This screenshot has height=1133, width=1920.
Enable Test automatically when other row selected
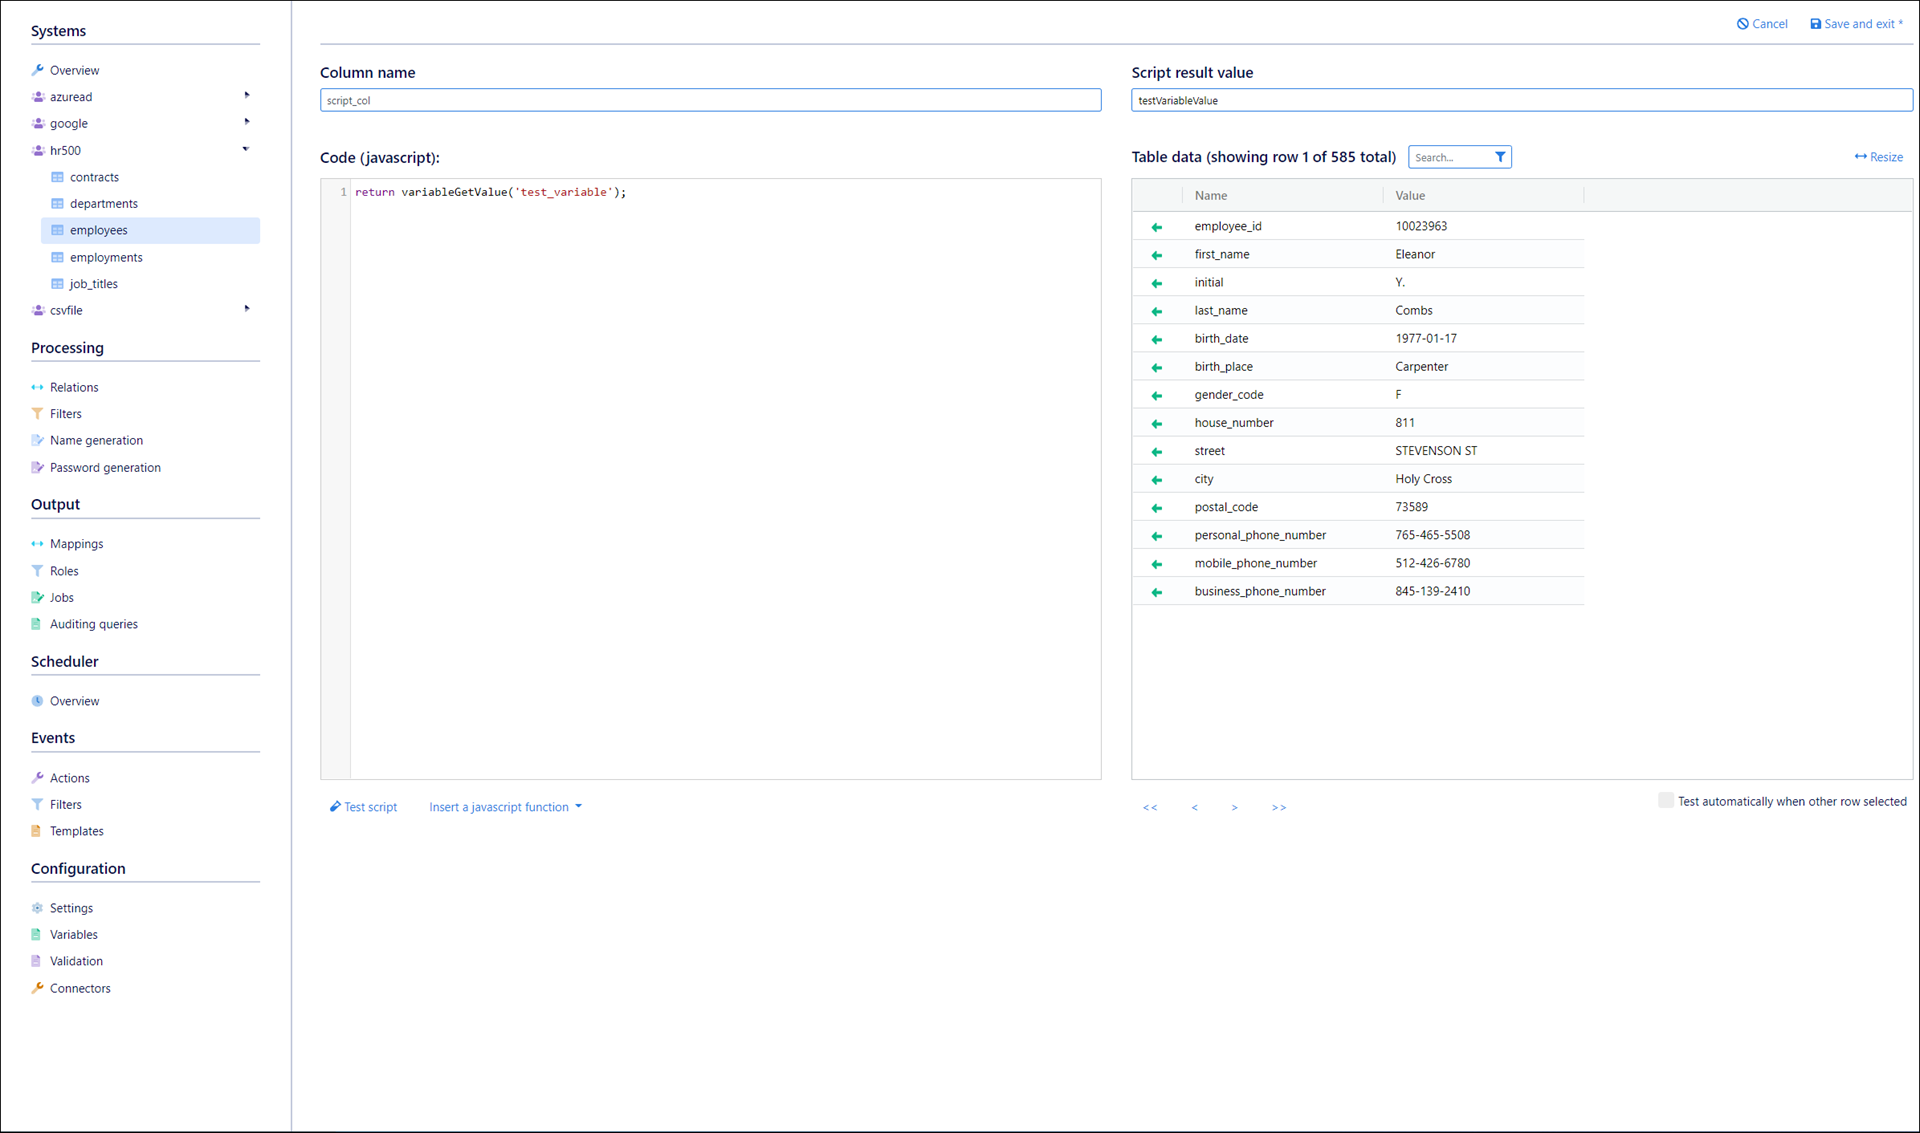coord(1665,800)
